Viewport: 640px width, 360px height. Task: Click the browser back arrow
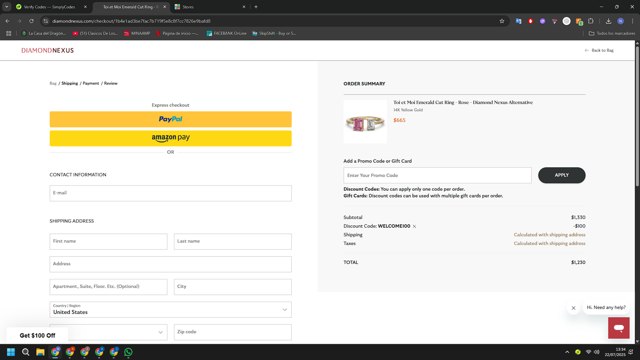[x=8, y=21]
